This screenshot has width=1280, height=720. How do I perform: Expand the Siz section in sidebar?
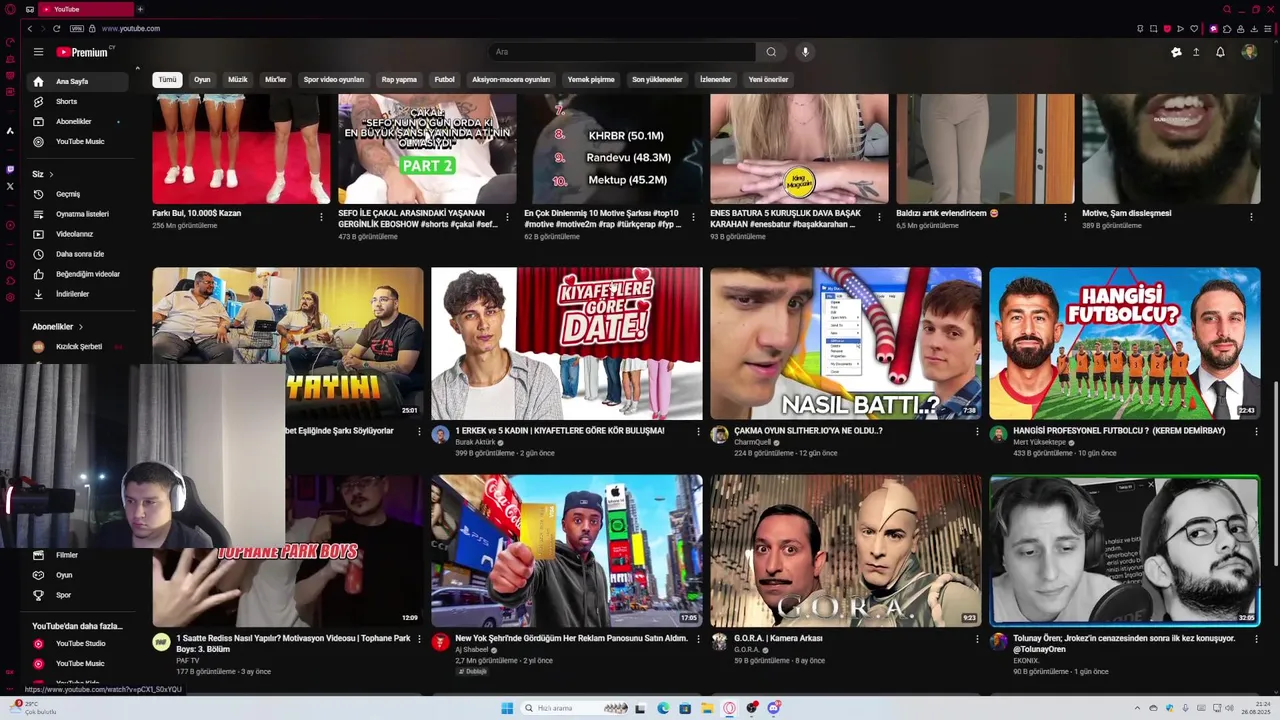[x=43, y=174]
